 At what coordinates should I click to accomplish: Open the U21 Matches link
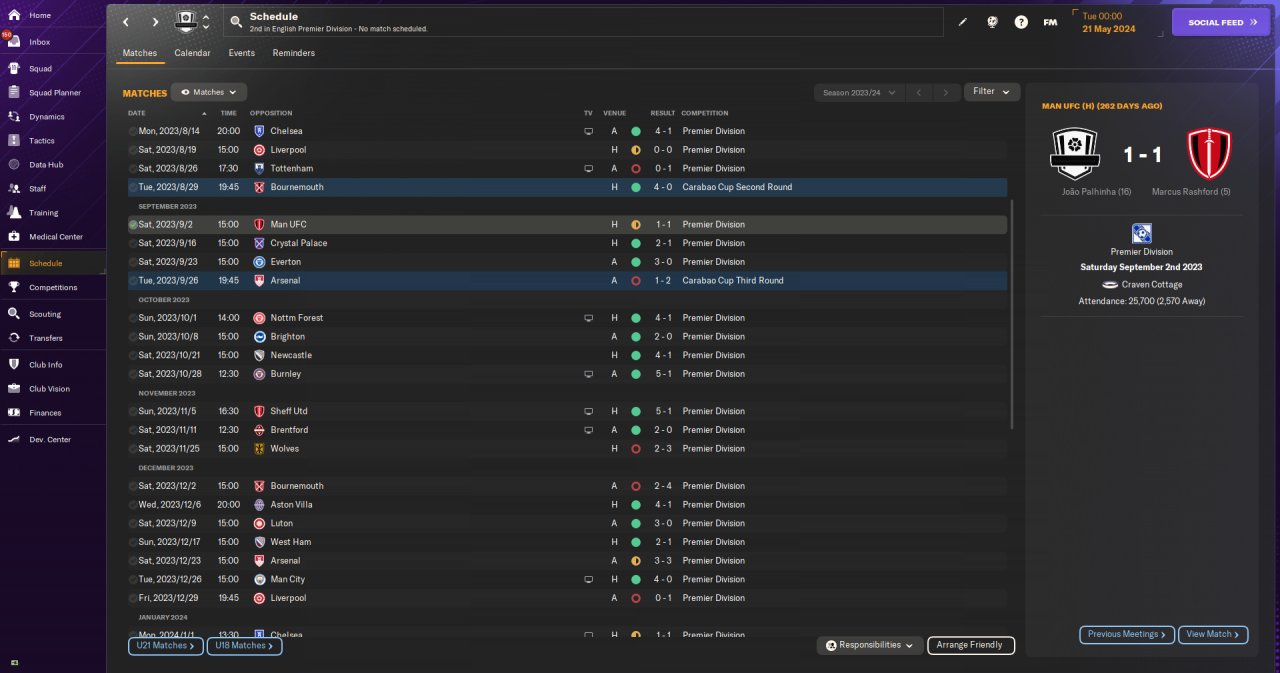[165, 646]
